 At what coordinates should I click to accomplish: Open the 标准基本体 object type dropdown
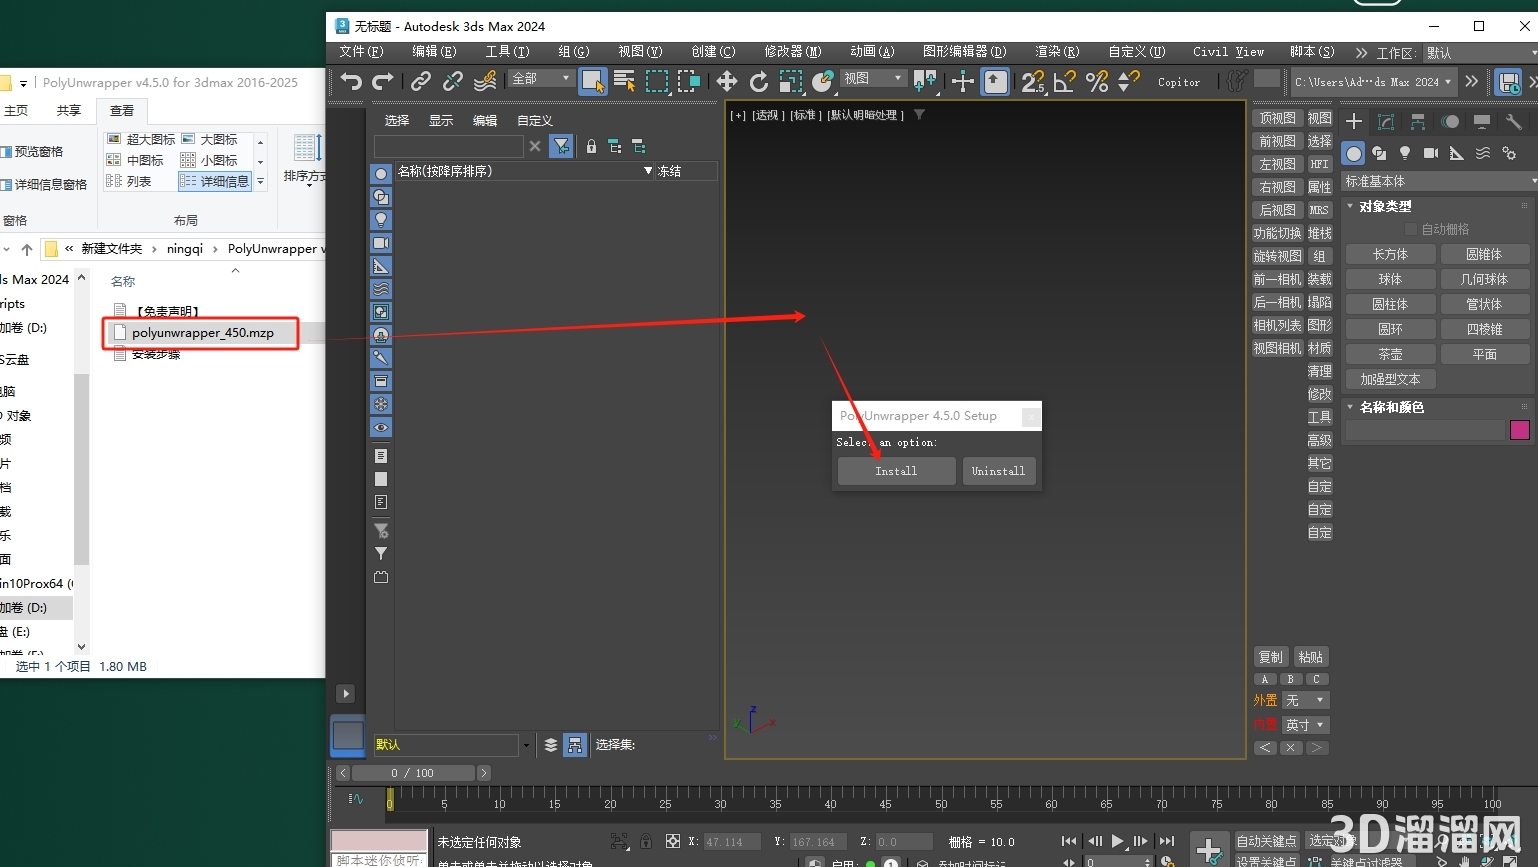1439,181
